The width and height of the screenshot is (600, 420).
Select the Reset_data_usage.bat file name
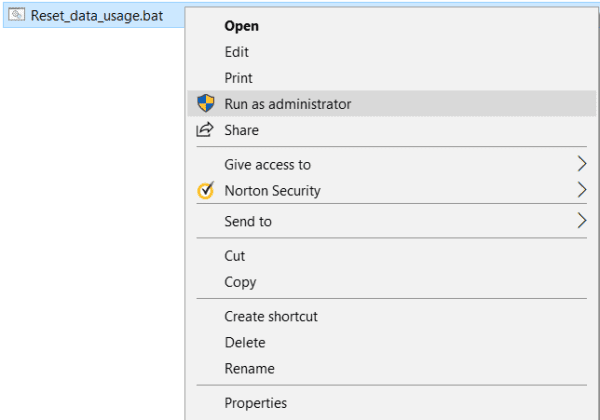coord(97,17)
